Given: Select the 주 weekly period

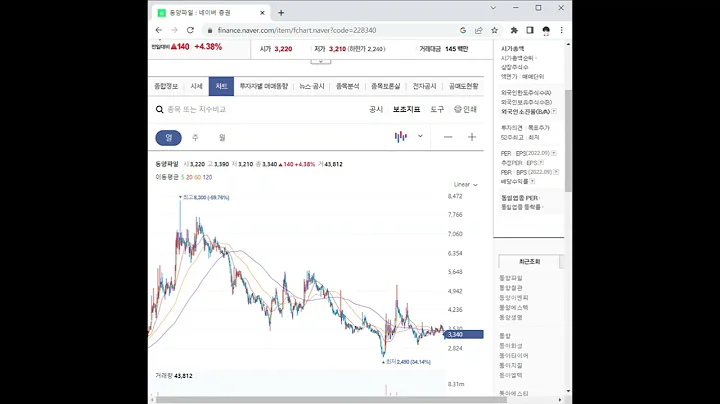Looking at the screenshot, I should [195, 138].
